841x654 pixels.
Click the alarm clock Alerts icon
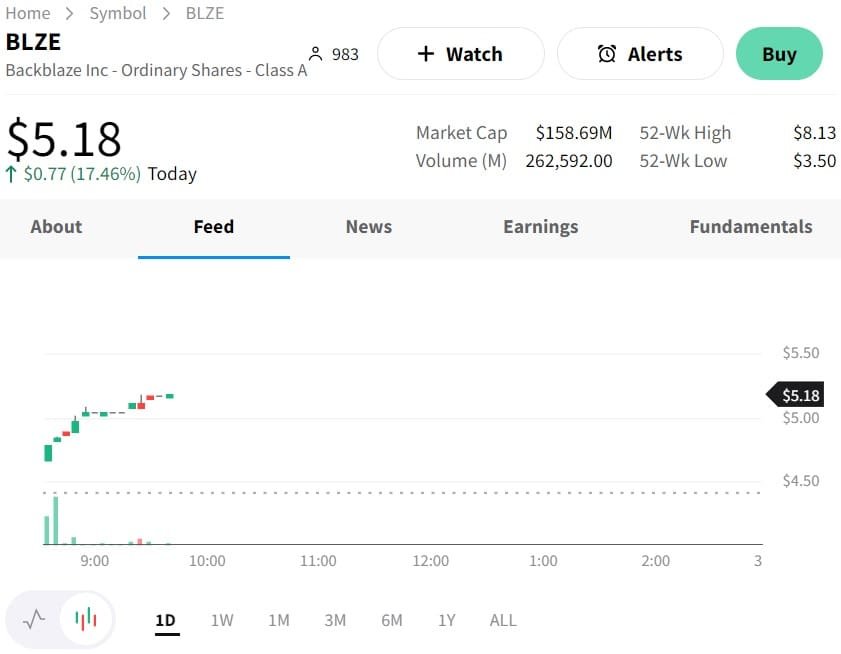(607, 54)
